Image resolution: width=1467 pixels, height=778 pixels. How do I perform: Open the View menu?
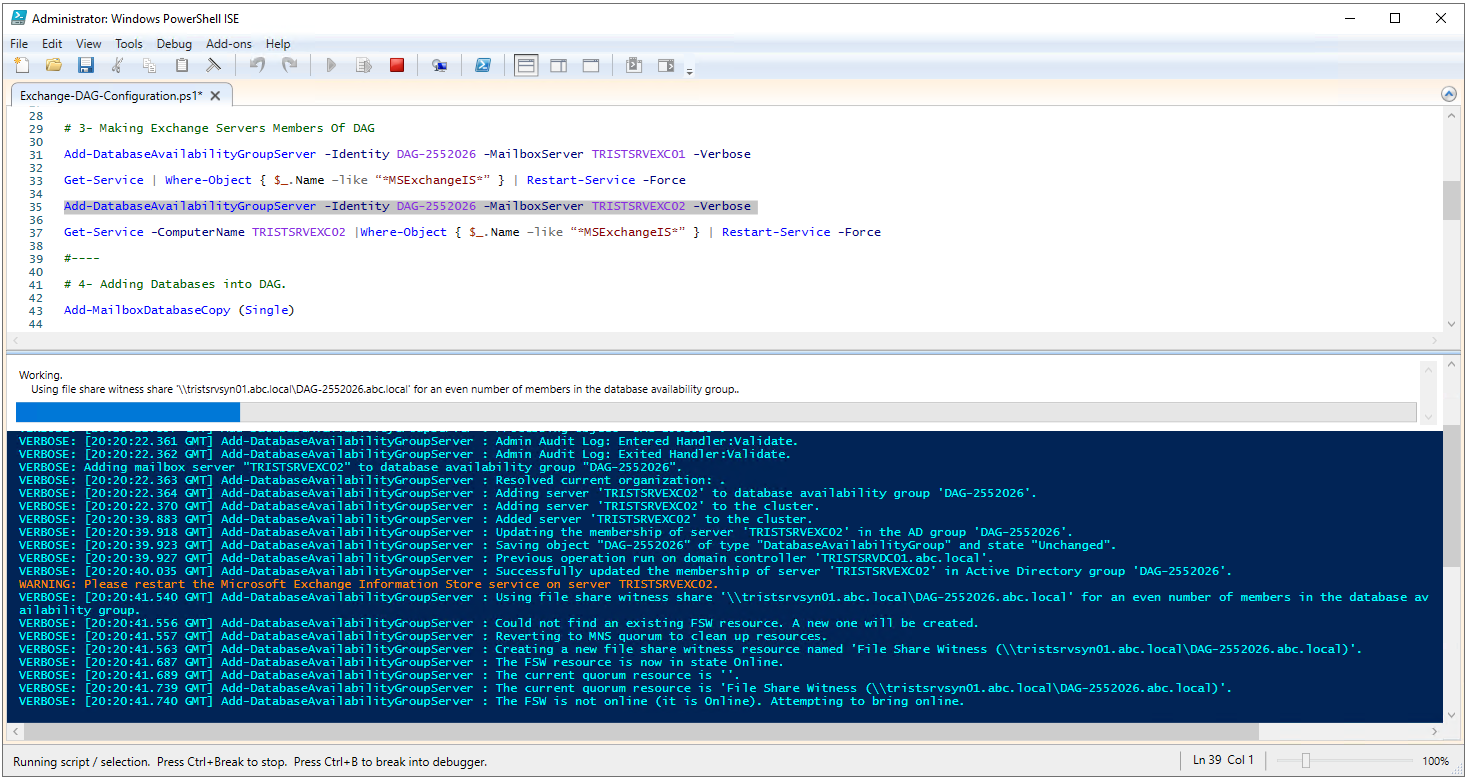point(88,44)
